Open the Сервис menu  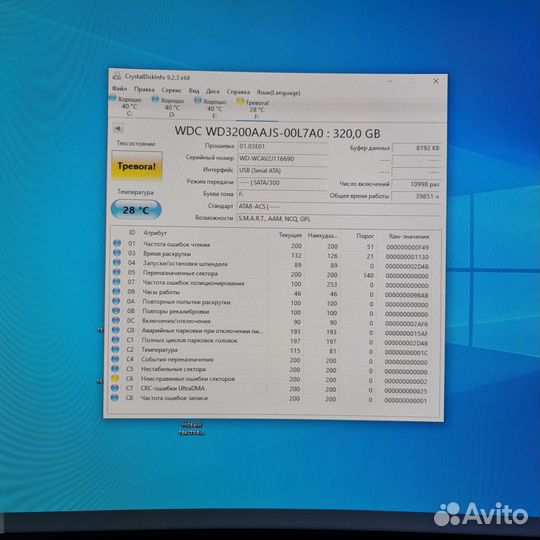[x=172, y=90]
